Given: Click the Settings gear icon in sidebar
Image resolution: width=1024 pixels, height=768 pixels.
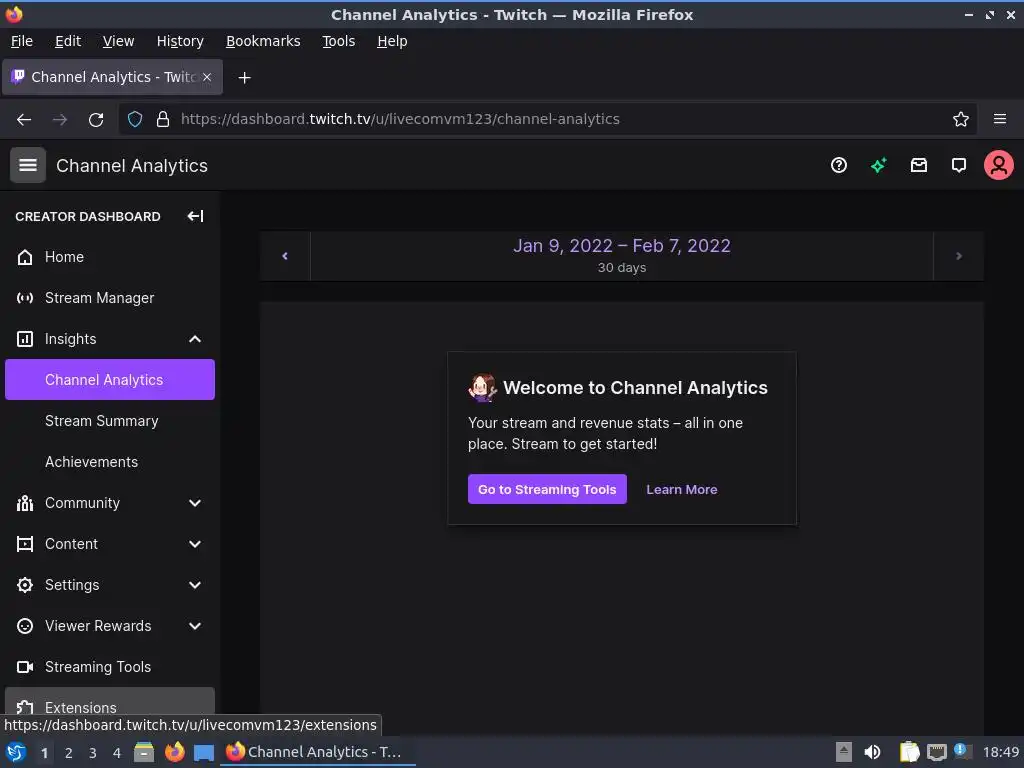Looking at the screenshot, I should pyautogui.click(x=25, y=585).
